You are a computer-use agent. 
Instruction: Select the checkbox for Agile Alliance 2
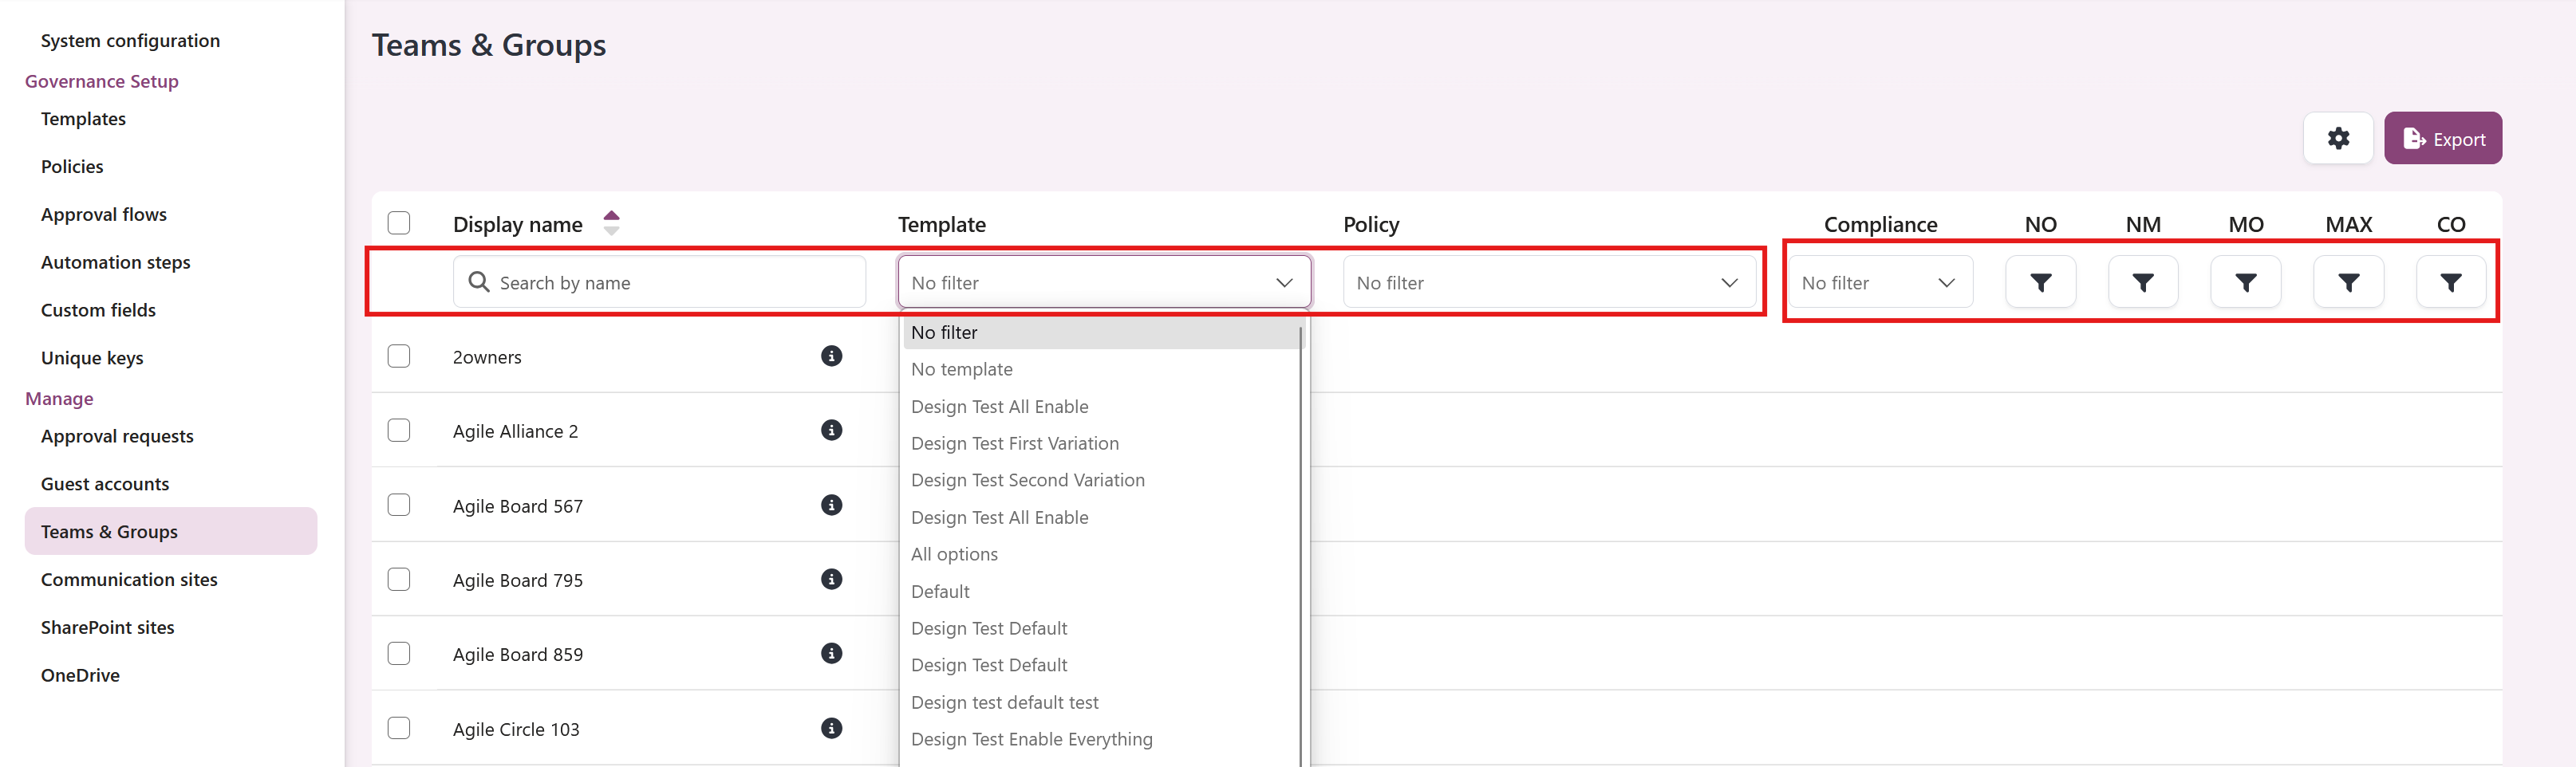399,430
